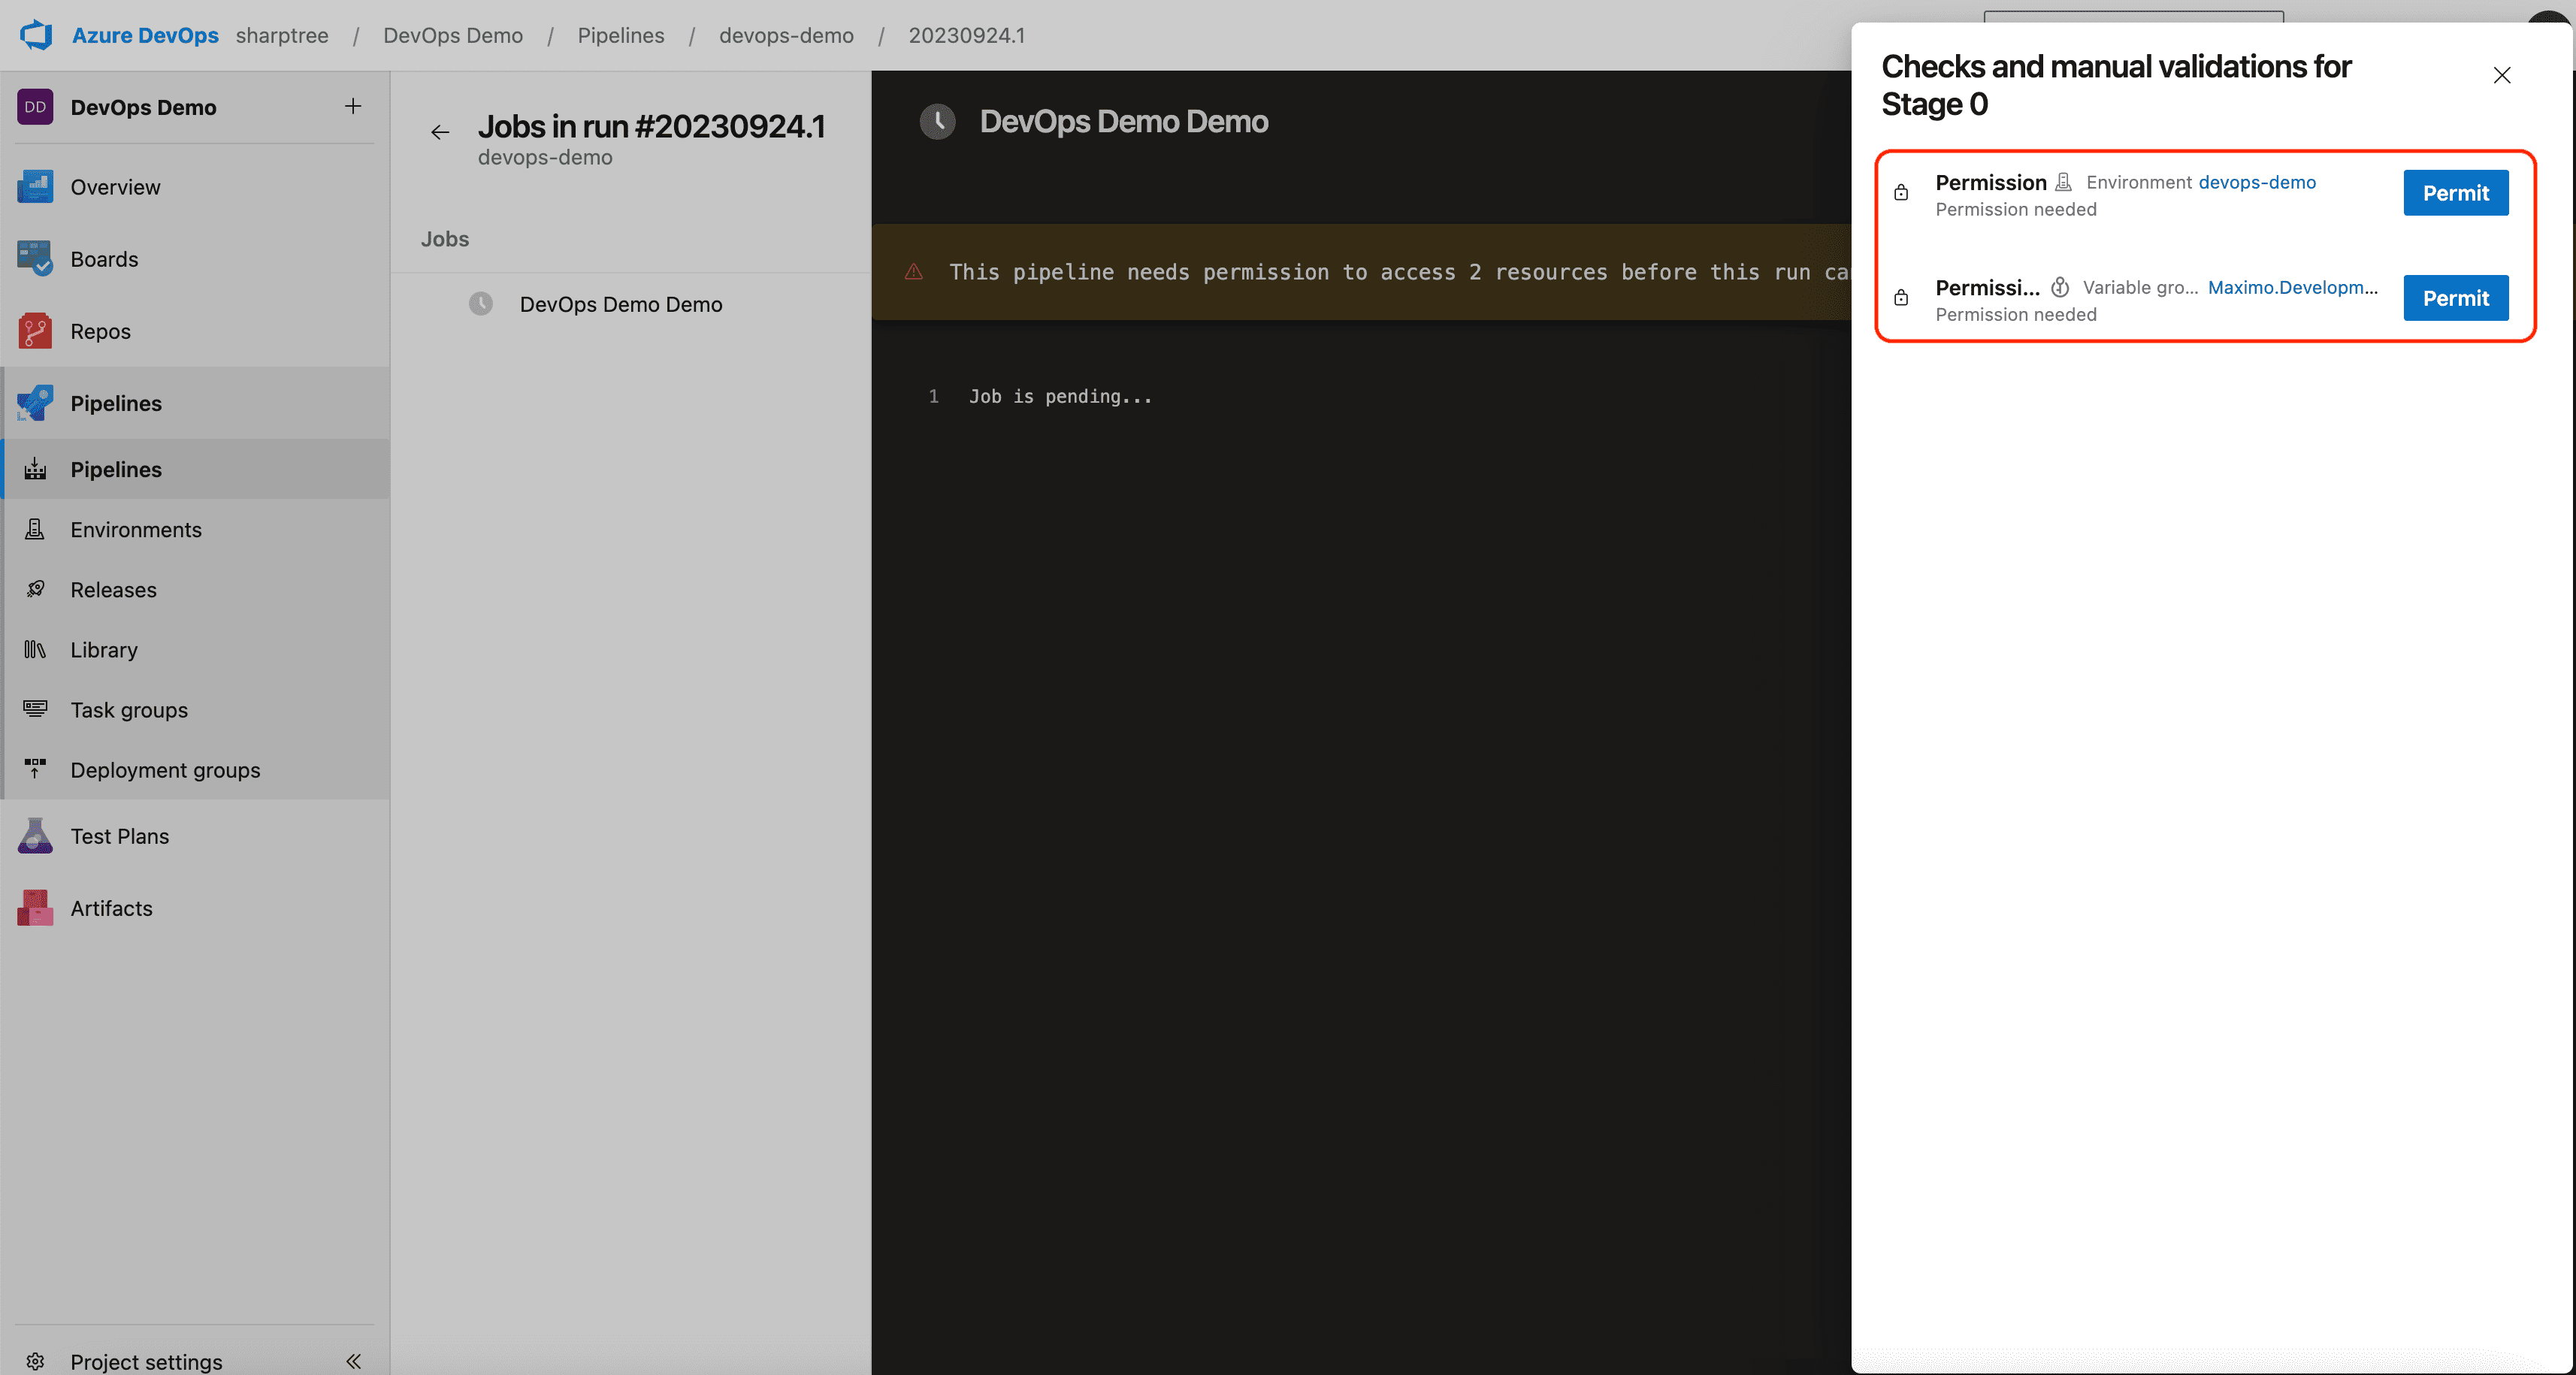Navigate to sharptree organization breadcrumb

[282, 35]
